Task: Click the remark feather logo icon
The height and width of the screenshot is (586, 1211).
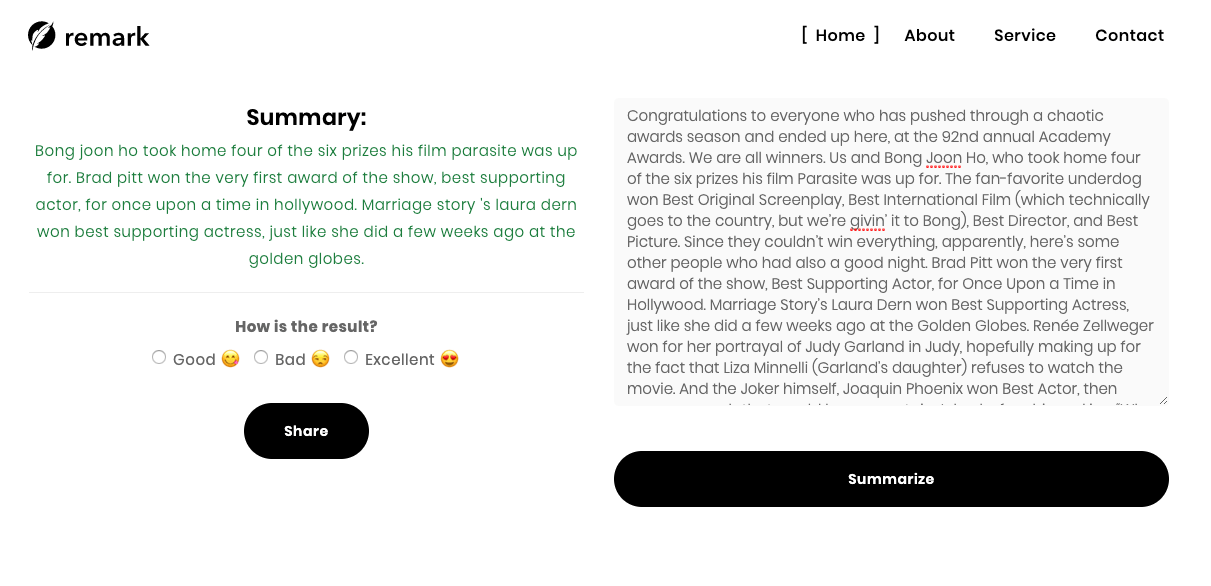Action: 42,36
